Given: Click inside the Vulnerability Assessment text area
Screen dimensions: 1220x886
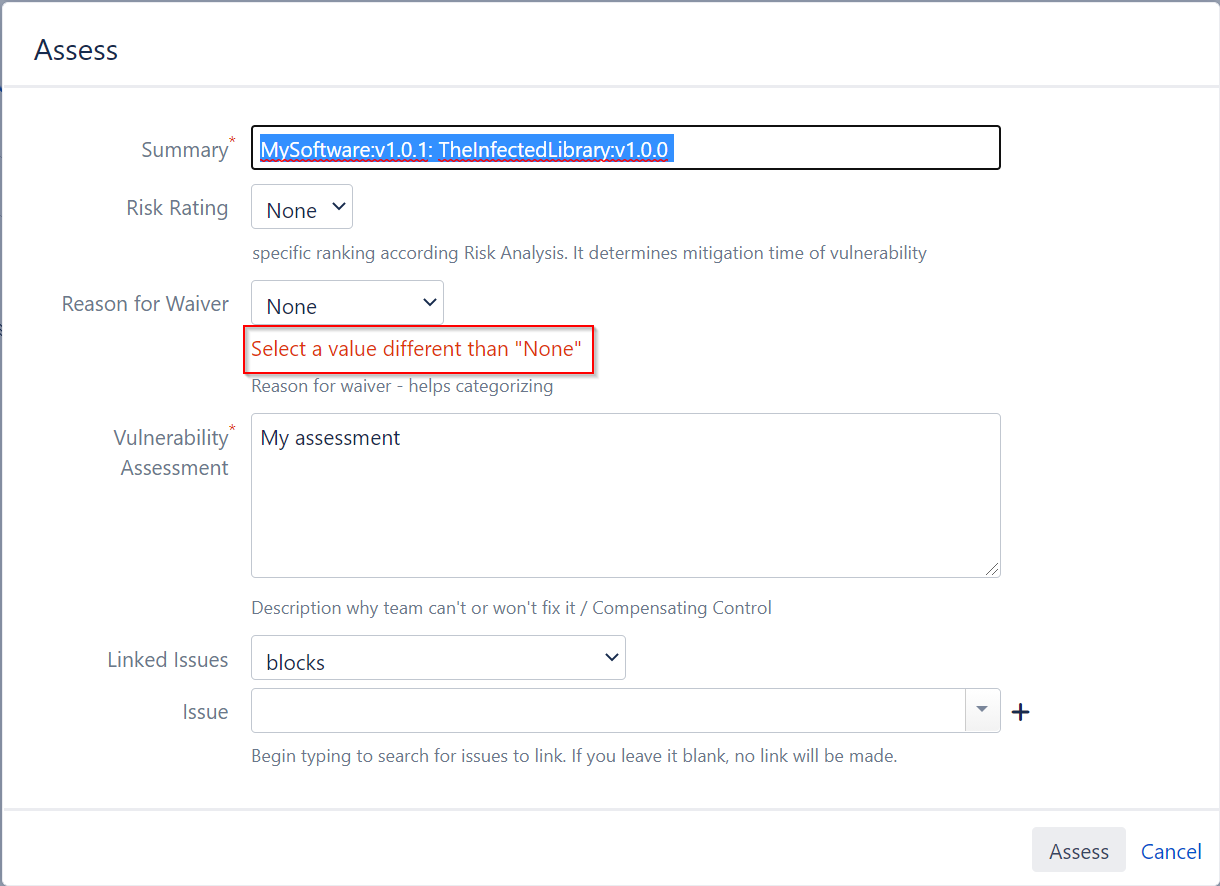Looking at the screenshot, I should click(x=625, y=495).
